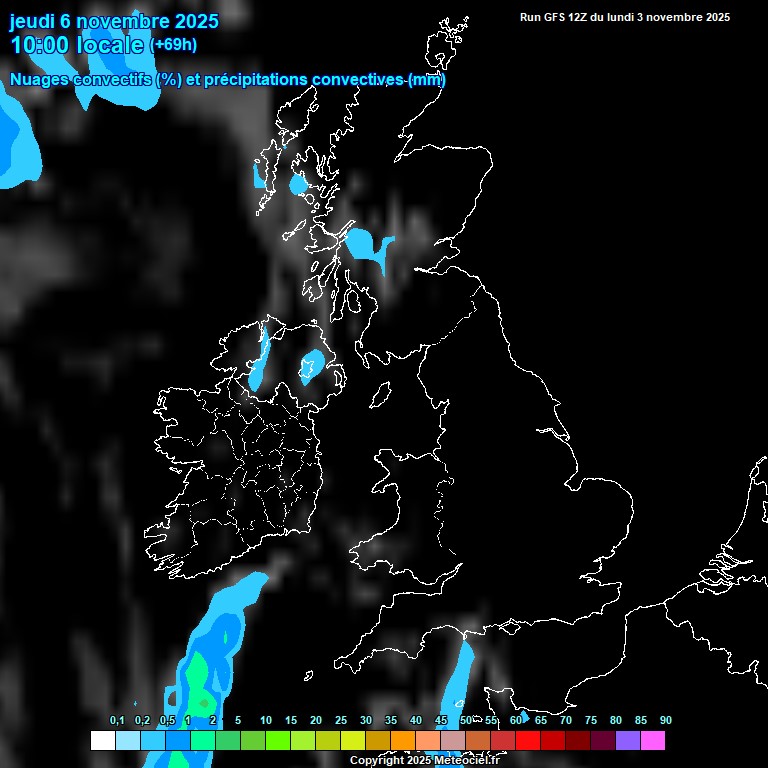Click the date title 'jeudi 6 novembre 2025'
Screen dimensions: 768x768
point(114,21)
